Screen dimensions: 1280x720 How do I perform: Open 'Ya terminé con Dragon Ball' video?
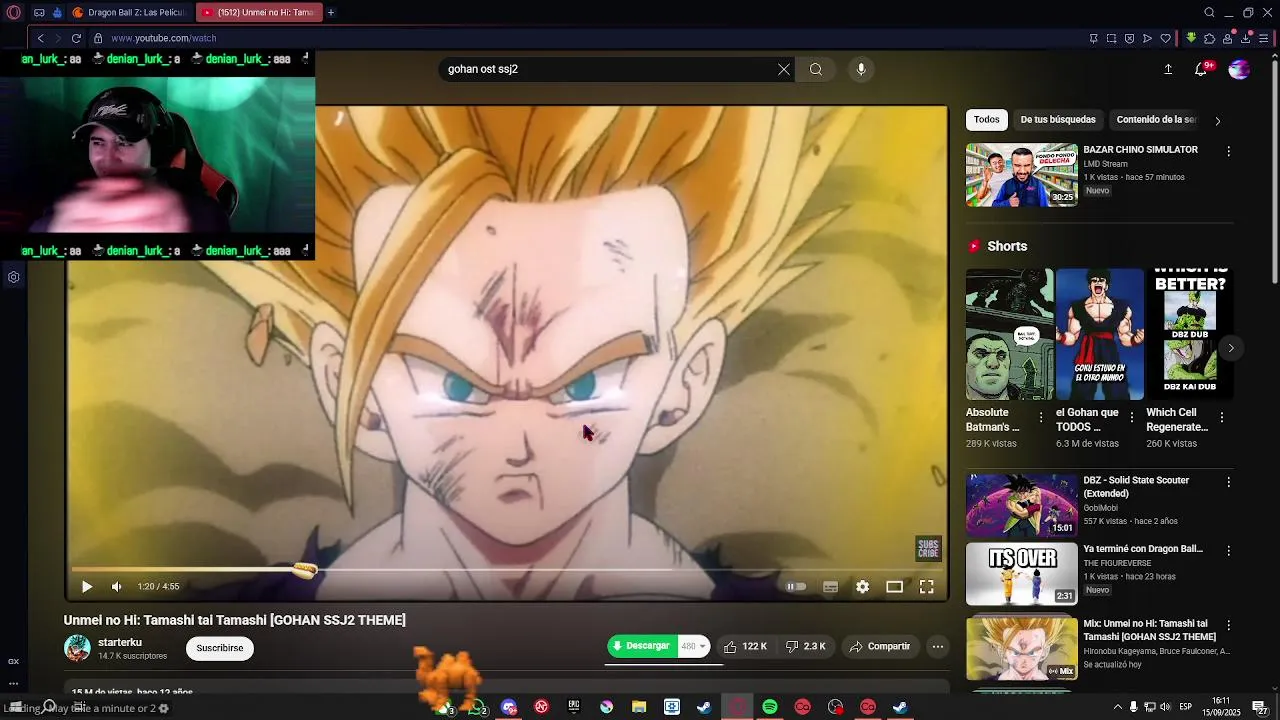tap(1022, 574)
